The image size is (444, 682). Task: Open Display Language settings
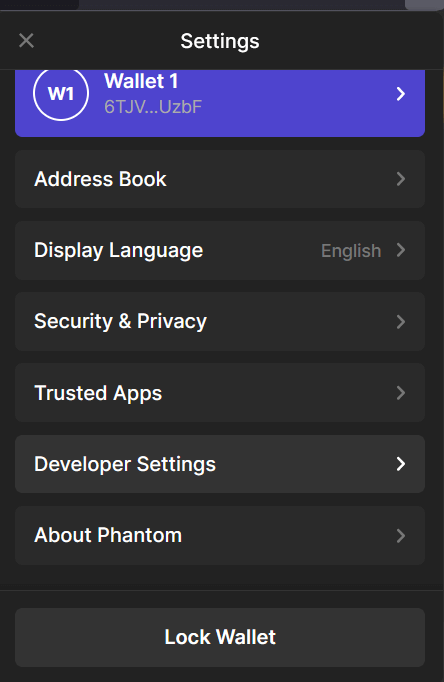(220, 250)
